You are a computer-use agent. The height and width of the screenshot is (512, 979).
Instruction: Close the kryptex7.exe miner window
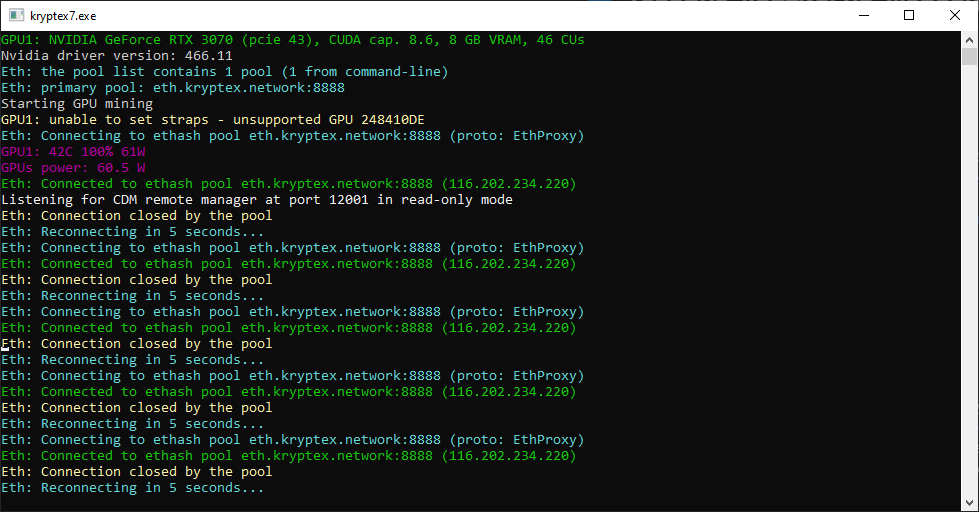pos(954,15)
